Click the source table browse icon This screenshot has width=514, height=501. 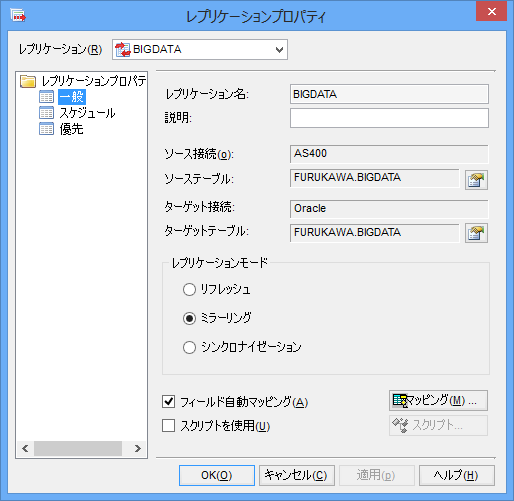tap(476, 180)
